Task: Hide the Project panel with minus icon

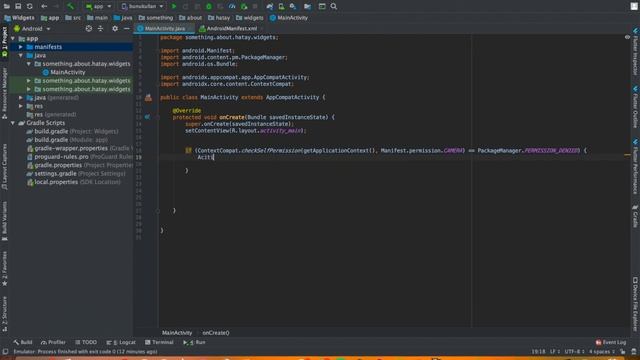Action: coord(127,29)
